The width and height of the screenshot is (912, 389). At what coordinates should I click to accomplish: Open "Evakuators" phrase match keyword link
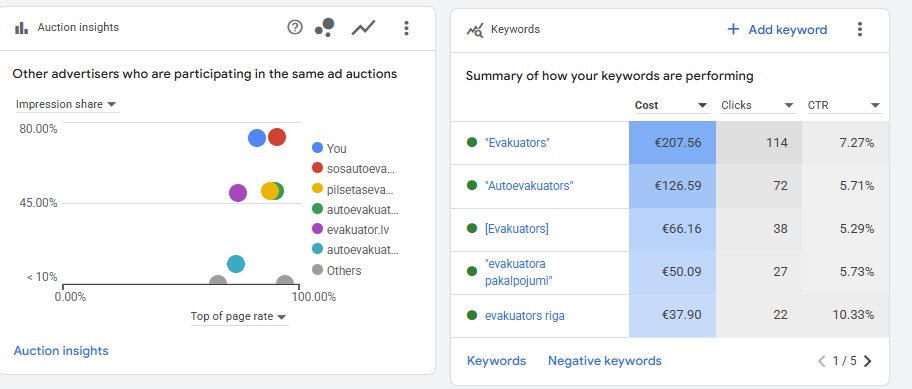point(517,142)
